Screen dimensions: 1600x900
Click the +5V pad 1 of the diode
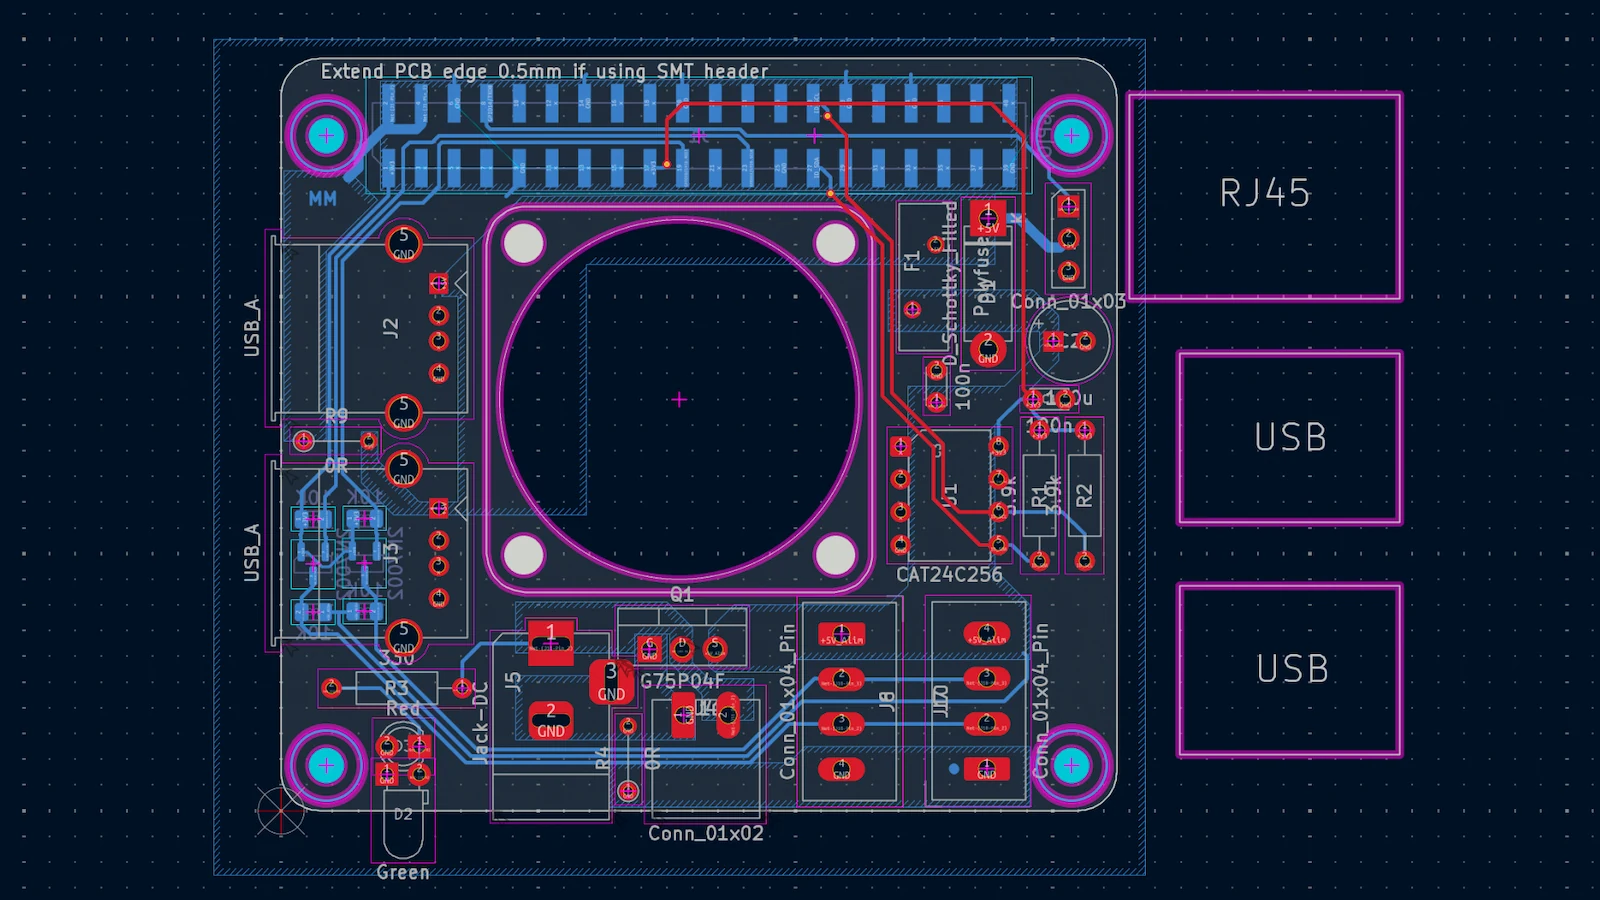[x=988, y=217]
